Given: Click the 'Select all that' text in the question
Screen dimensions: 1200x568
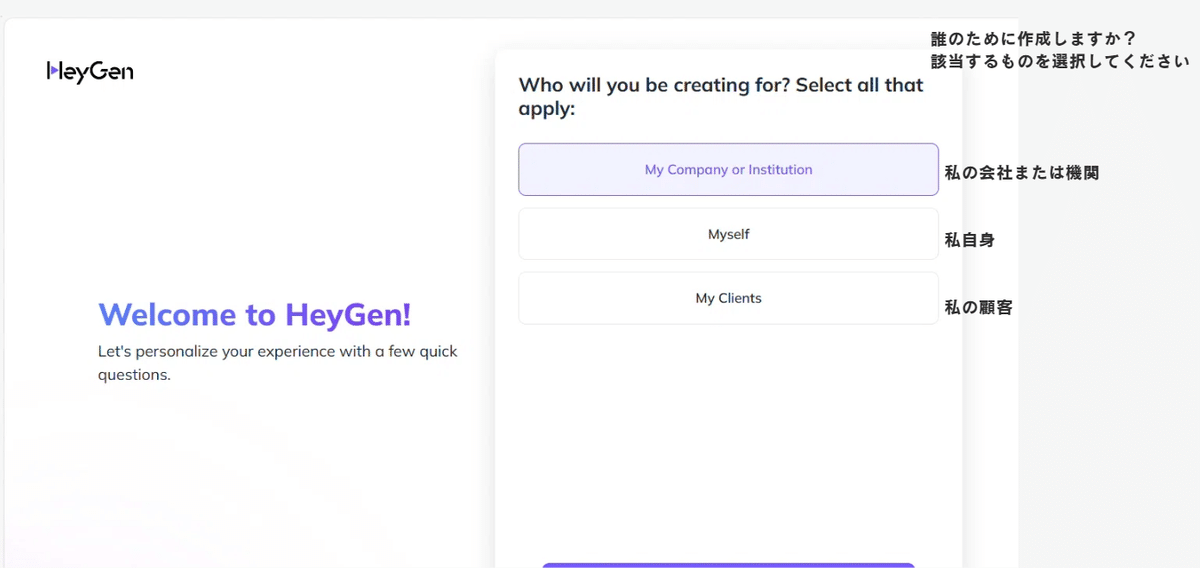Looking at the screenshot, I should point(859,85).
